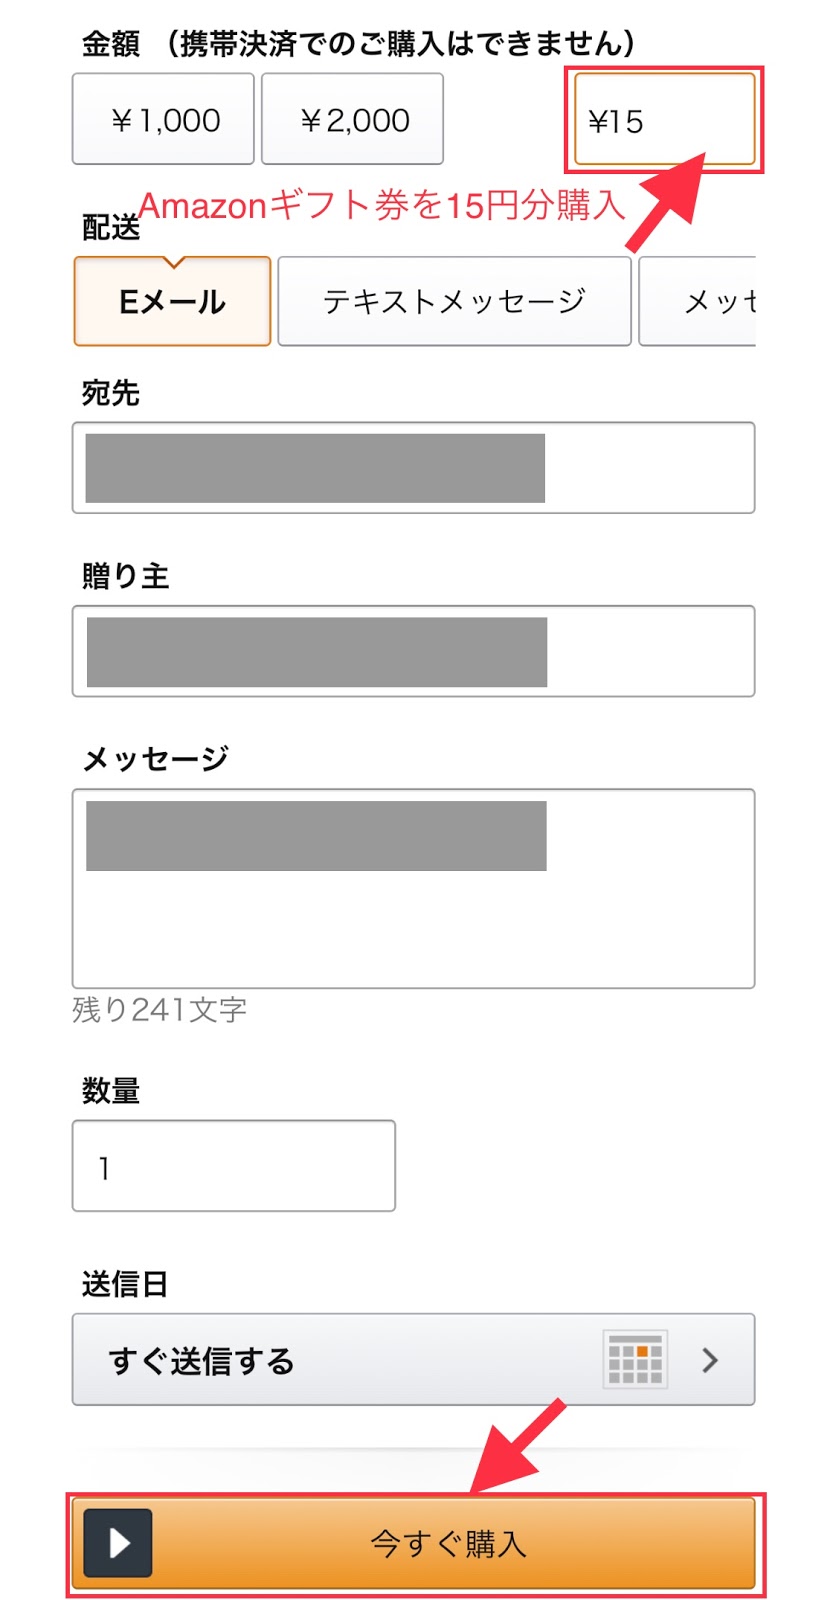The width and height of the screenshot is (836, 1600).
Task: Focus the 贈り主 sender input field
Action: click(413, 651)
